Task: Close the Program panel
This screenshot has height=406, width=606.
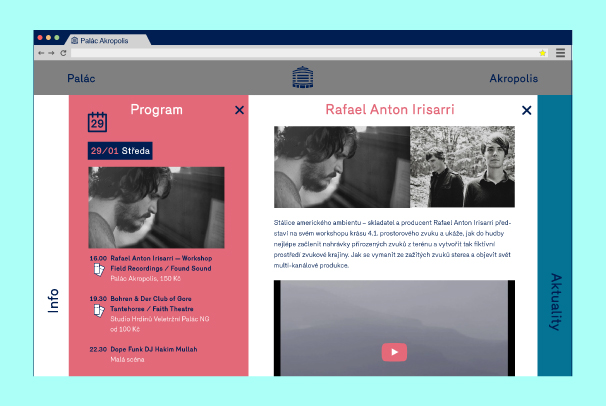Action: point(239,110)
